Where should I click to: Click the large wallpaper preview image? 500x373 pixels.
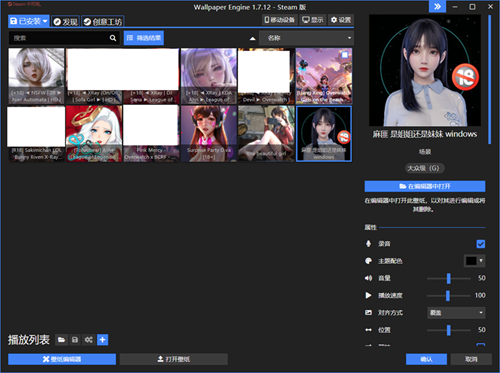pyautogui.click(x=425, y=70)
